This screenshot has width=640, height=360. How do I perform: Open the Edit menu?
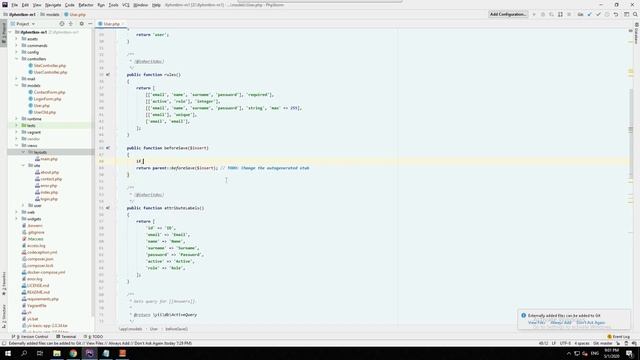coord(25,5)
